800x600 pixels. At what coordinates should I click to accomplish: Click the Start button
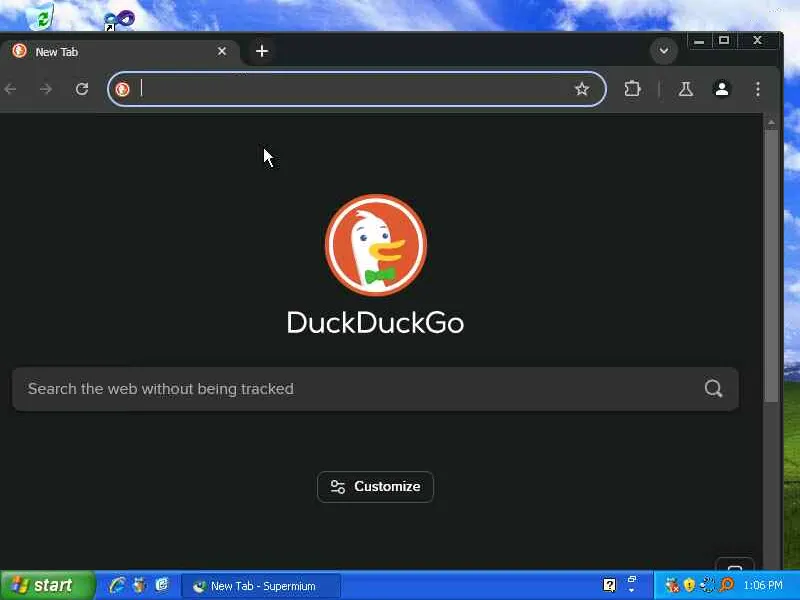click(x=47, y=585)
